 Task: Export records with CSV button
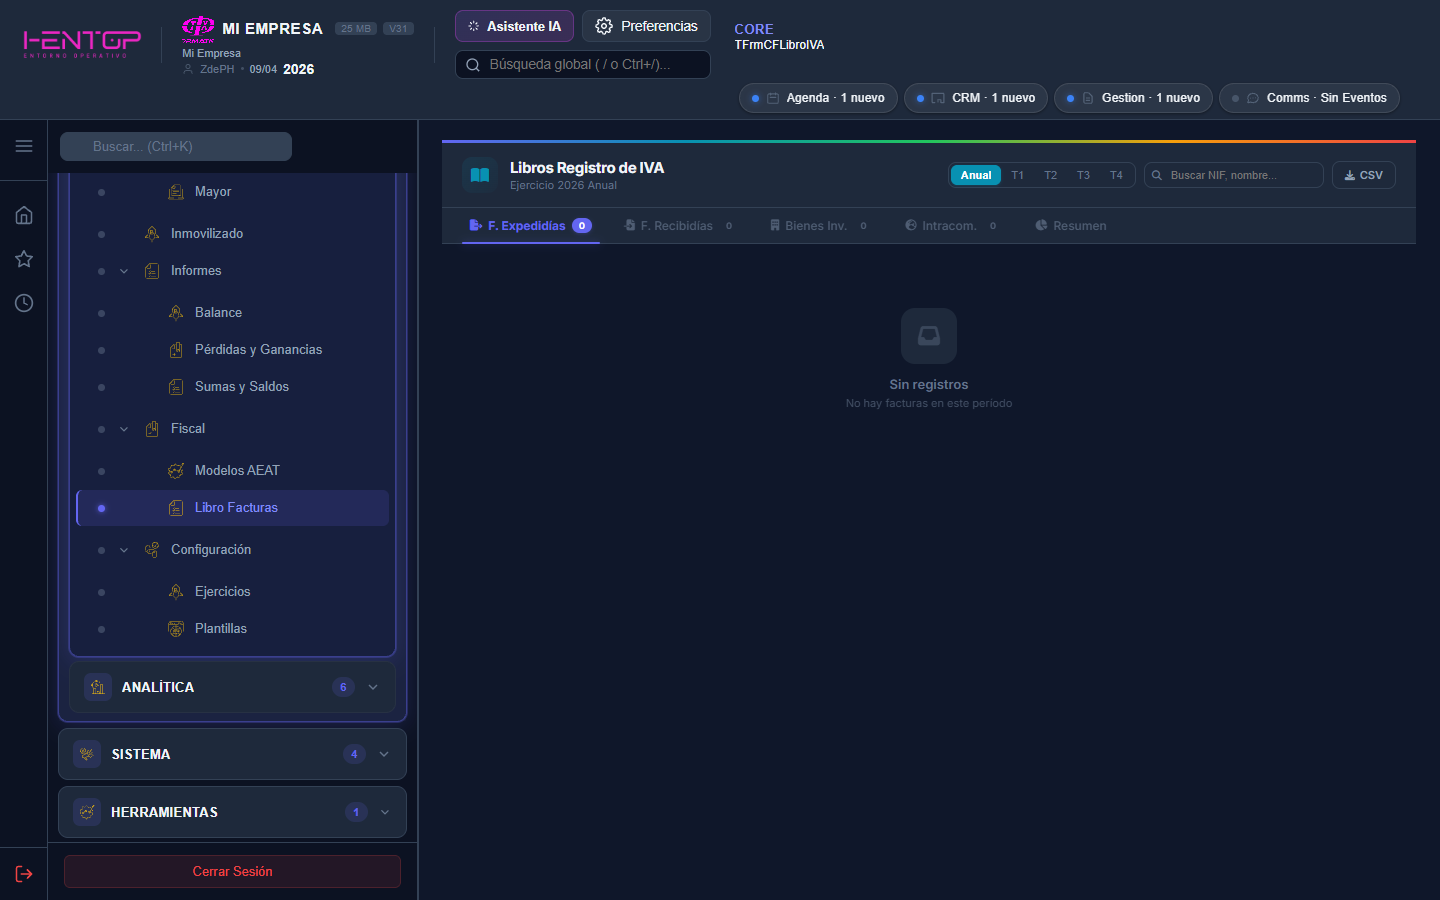[x=1363, y=175]
